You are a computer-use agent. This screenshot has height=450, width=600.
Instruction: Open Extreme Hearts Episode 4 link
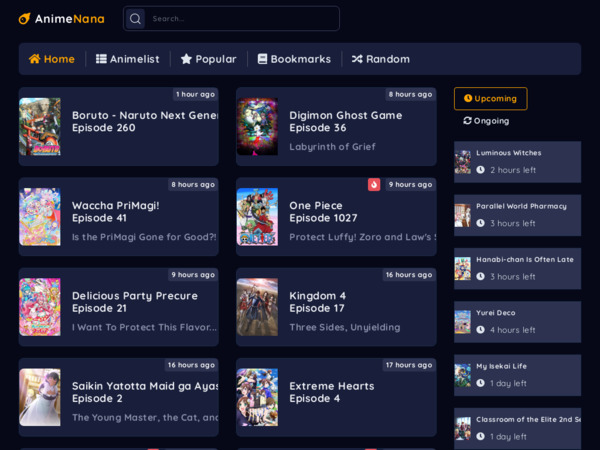tap(331, 392)
